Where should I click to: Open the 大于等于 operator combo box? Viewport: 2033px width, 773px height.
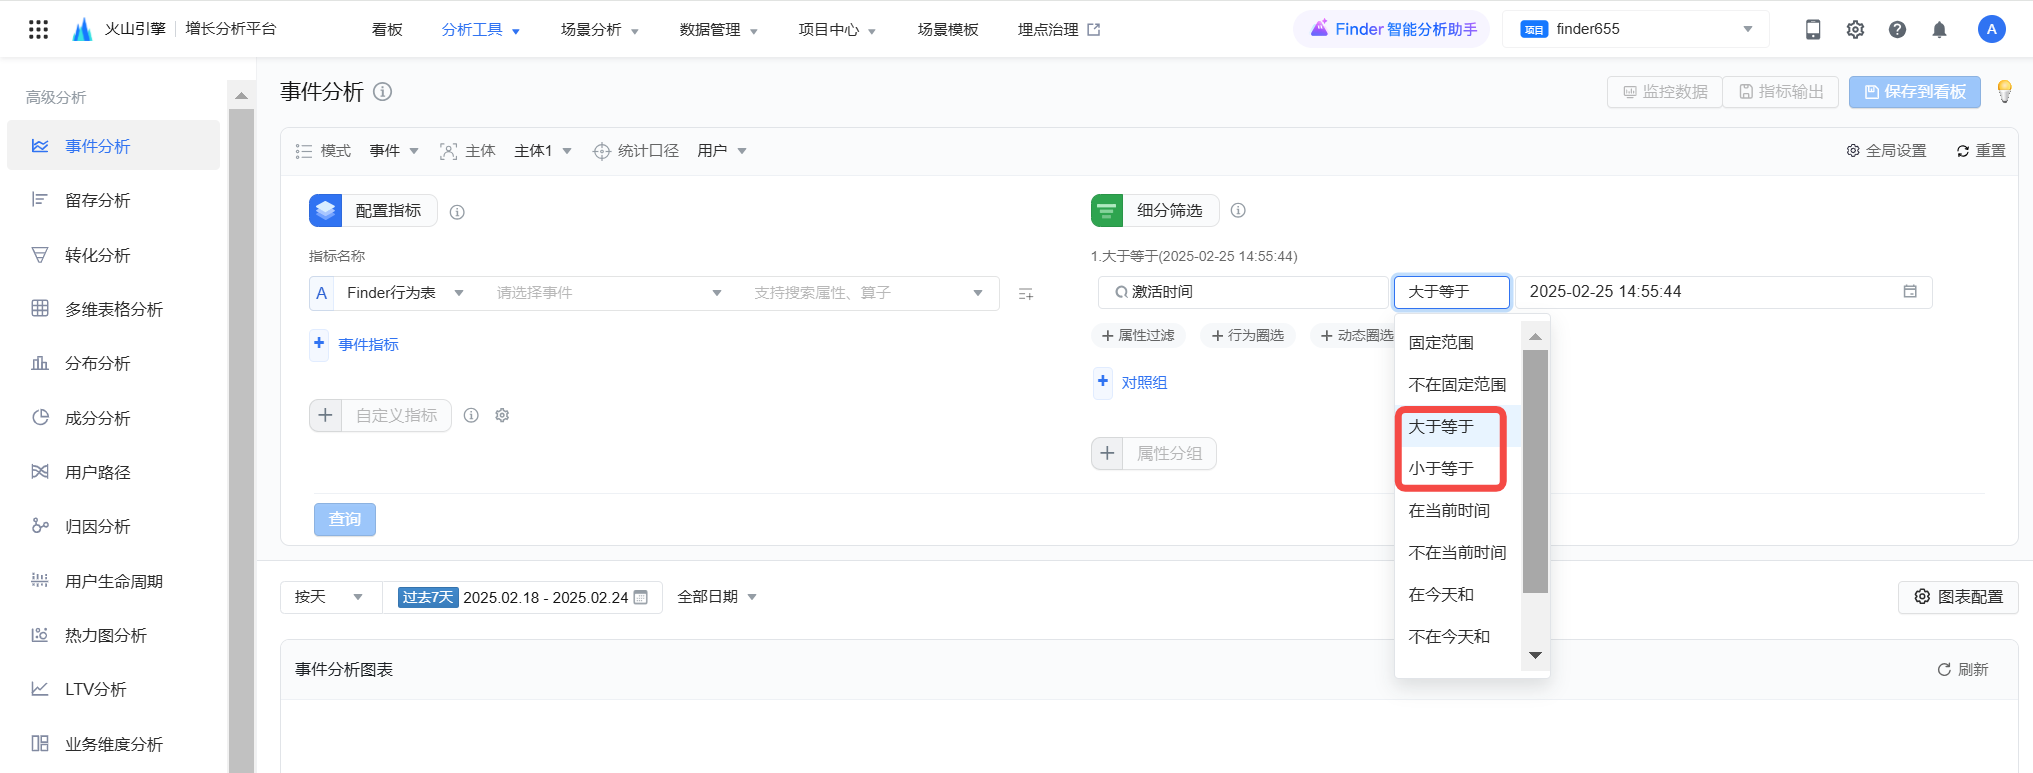click(1452, 292)
